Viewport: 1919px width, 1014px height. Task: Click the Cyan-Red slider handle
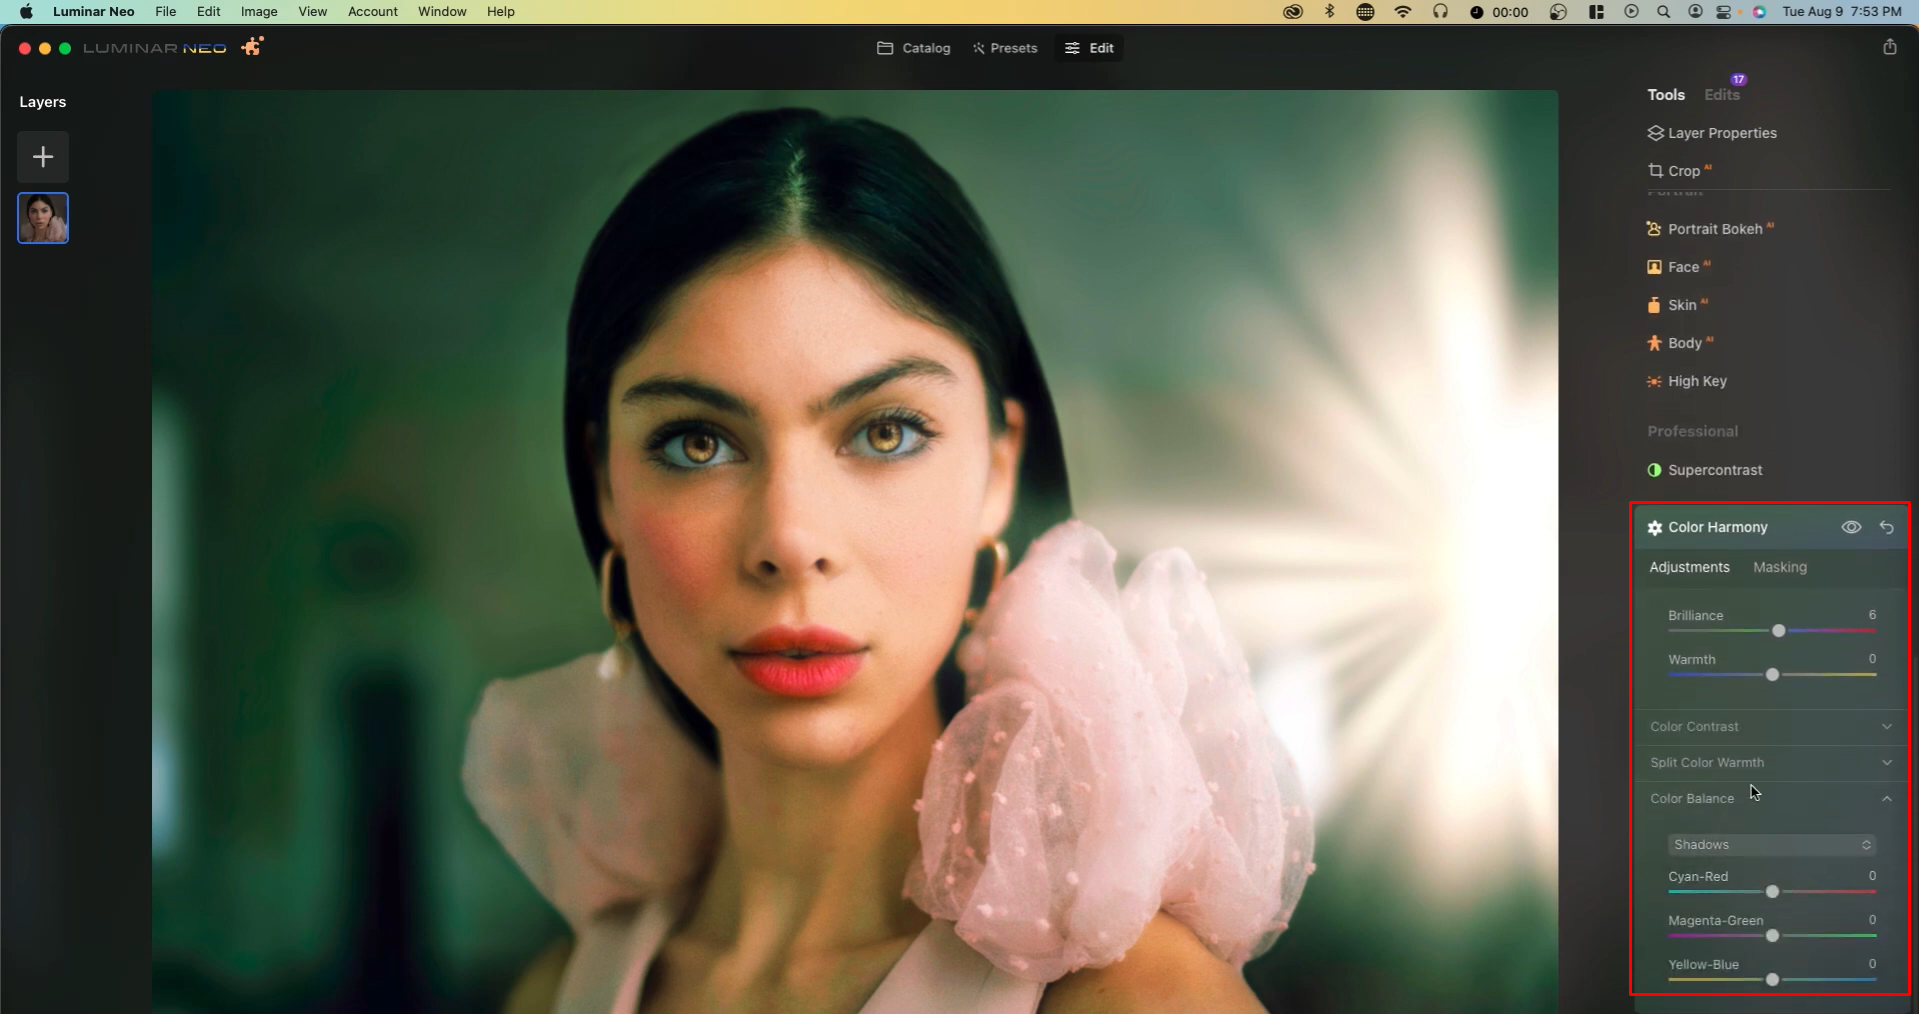[1772, 892]
